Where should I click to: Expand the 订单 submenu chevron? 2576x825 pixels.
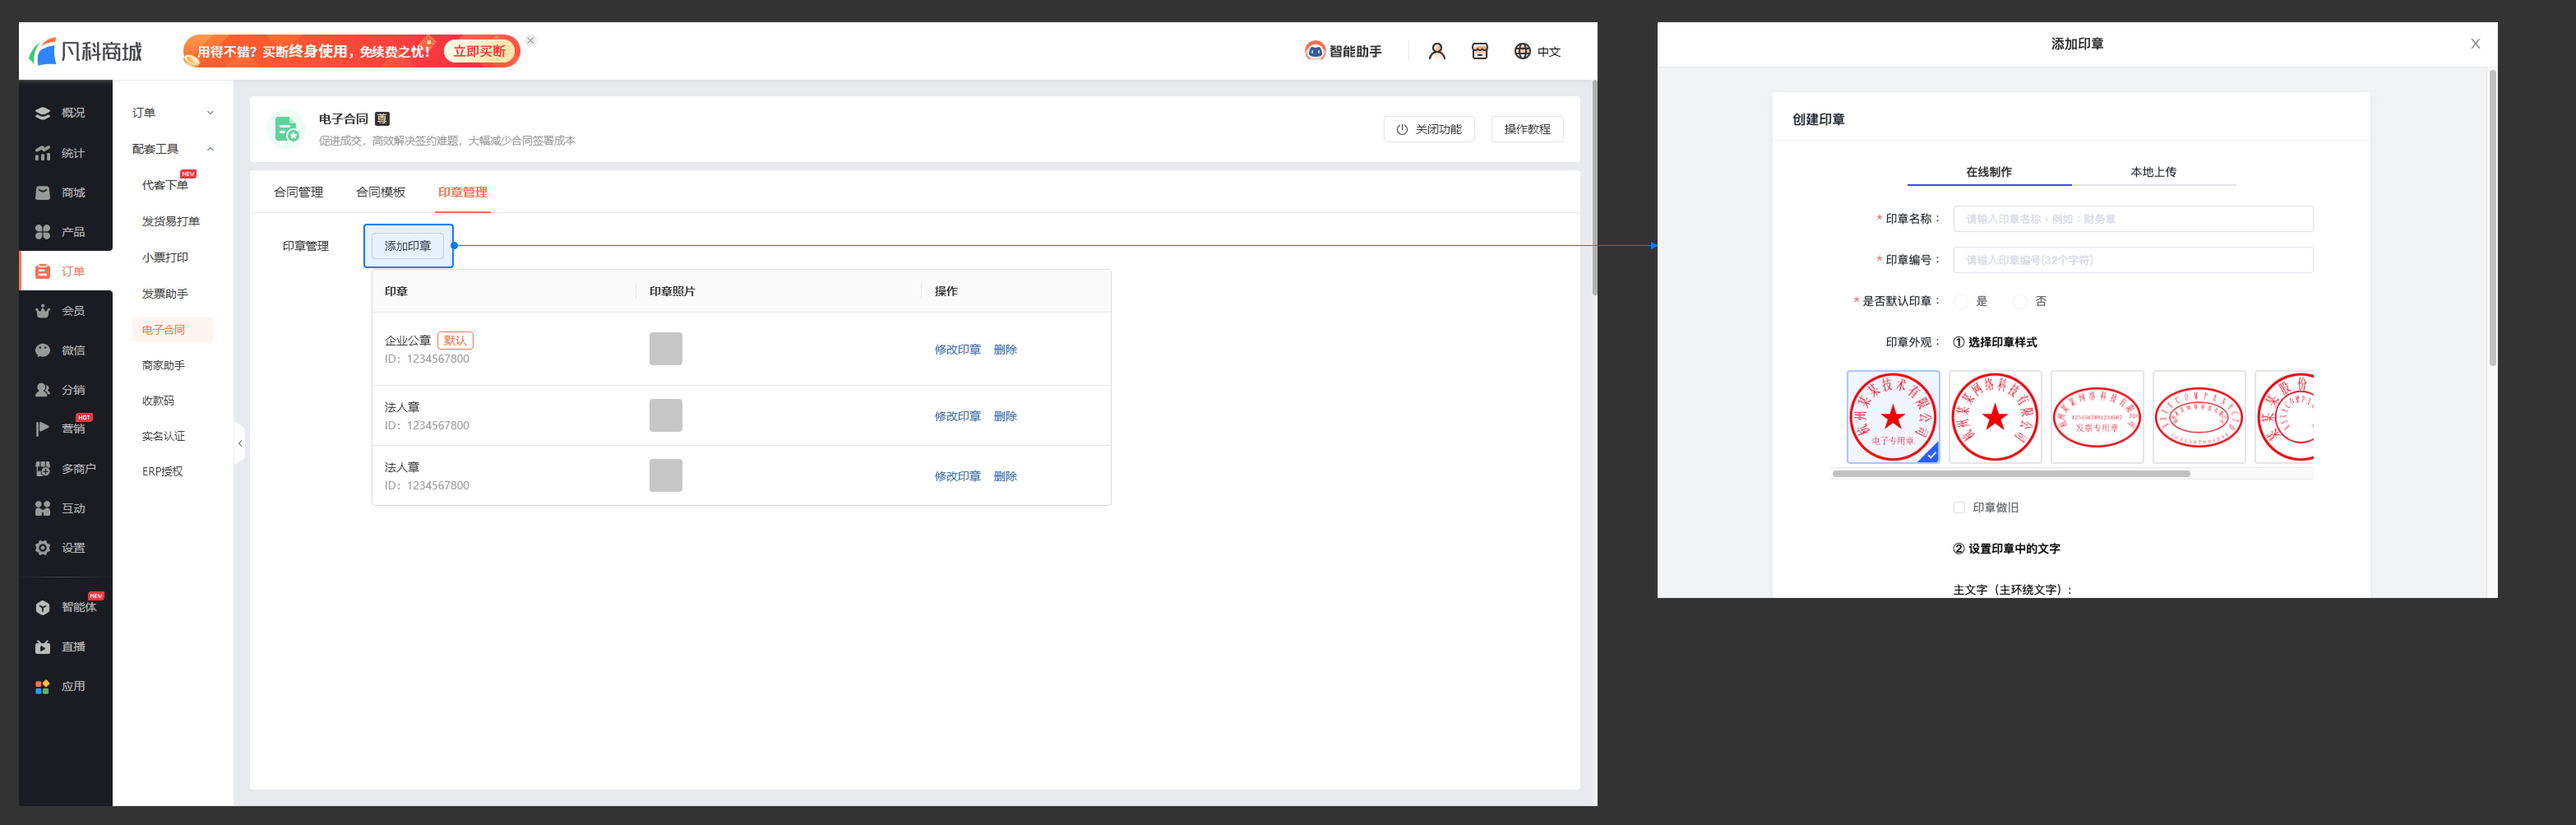(x=210, y=113)
